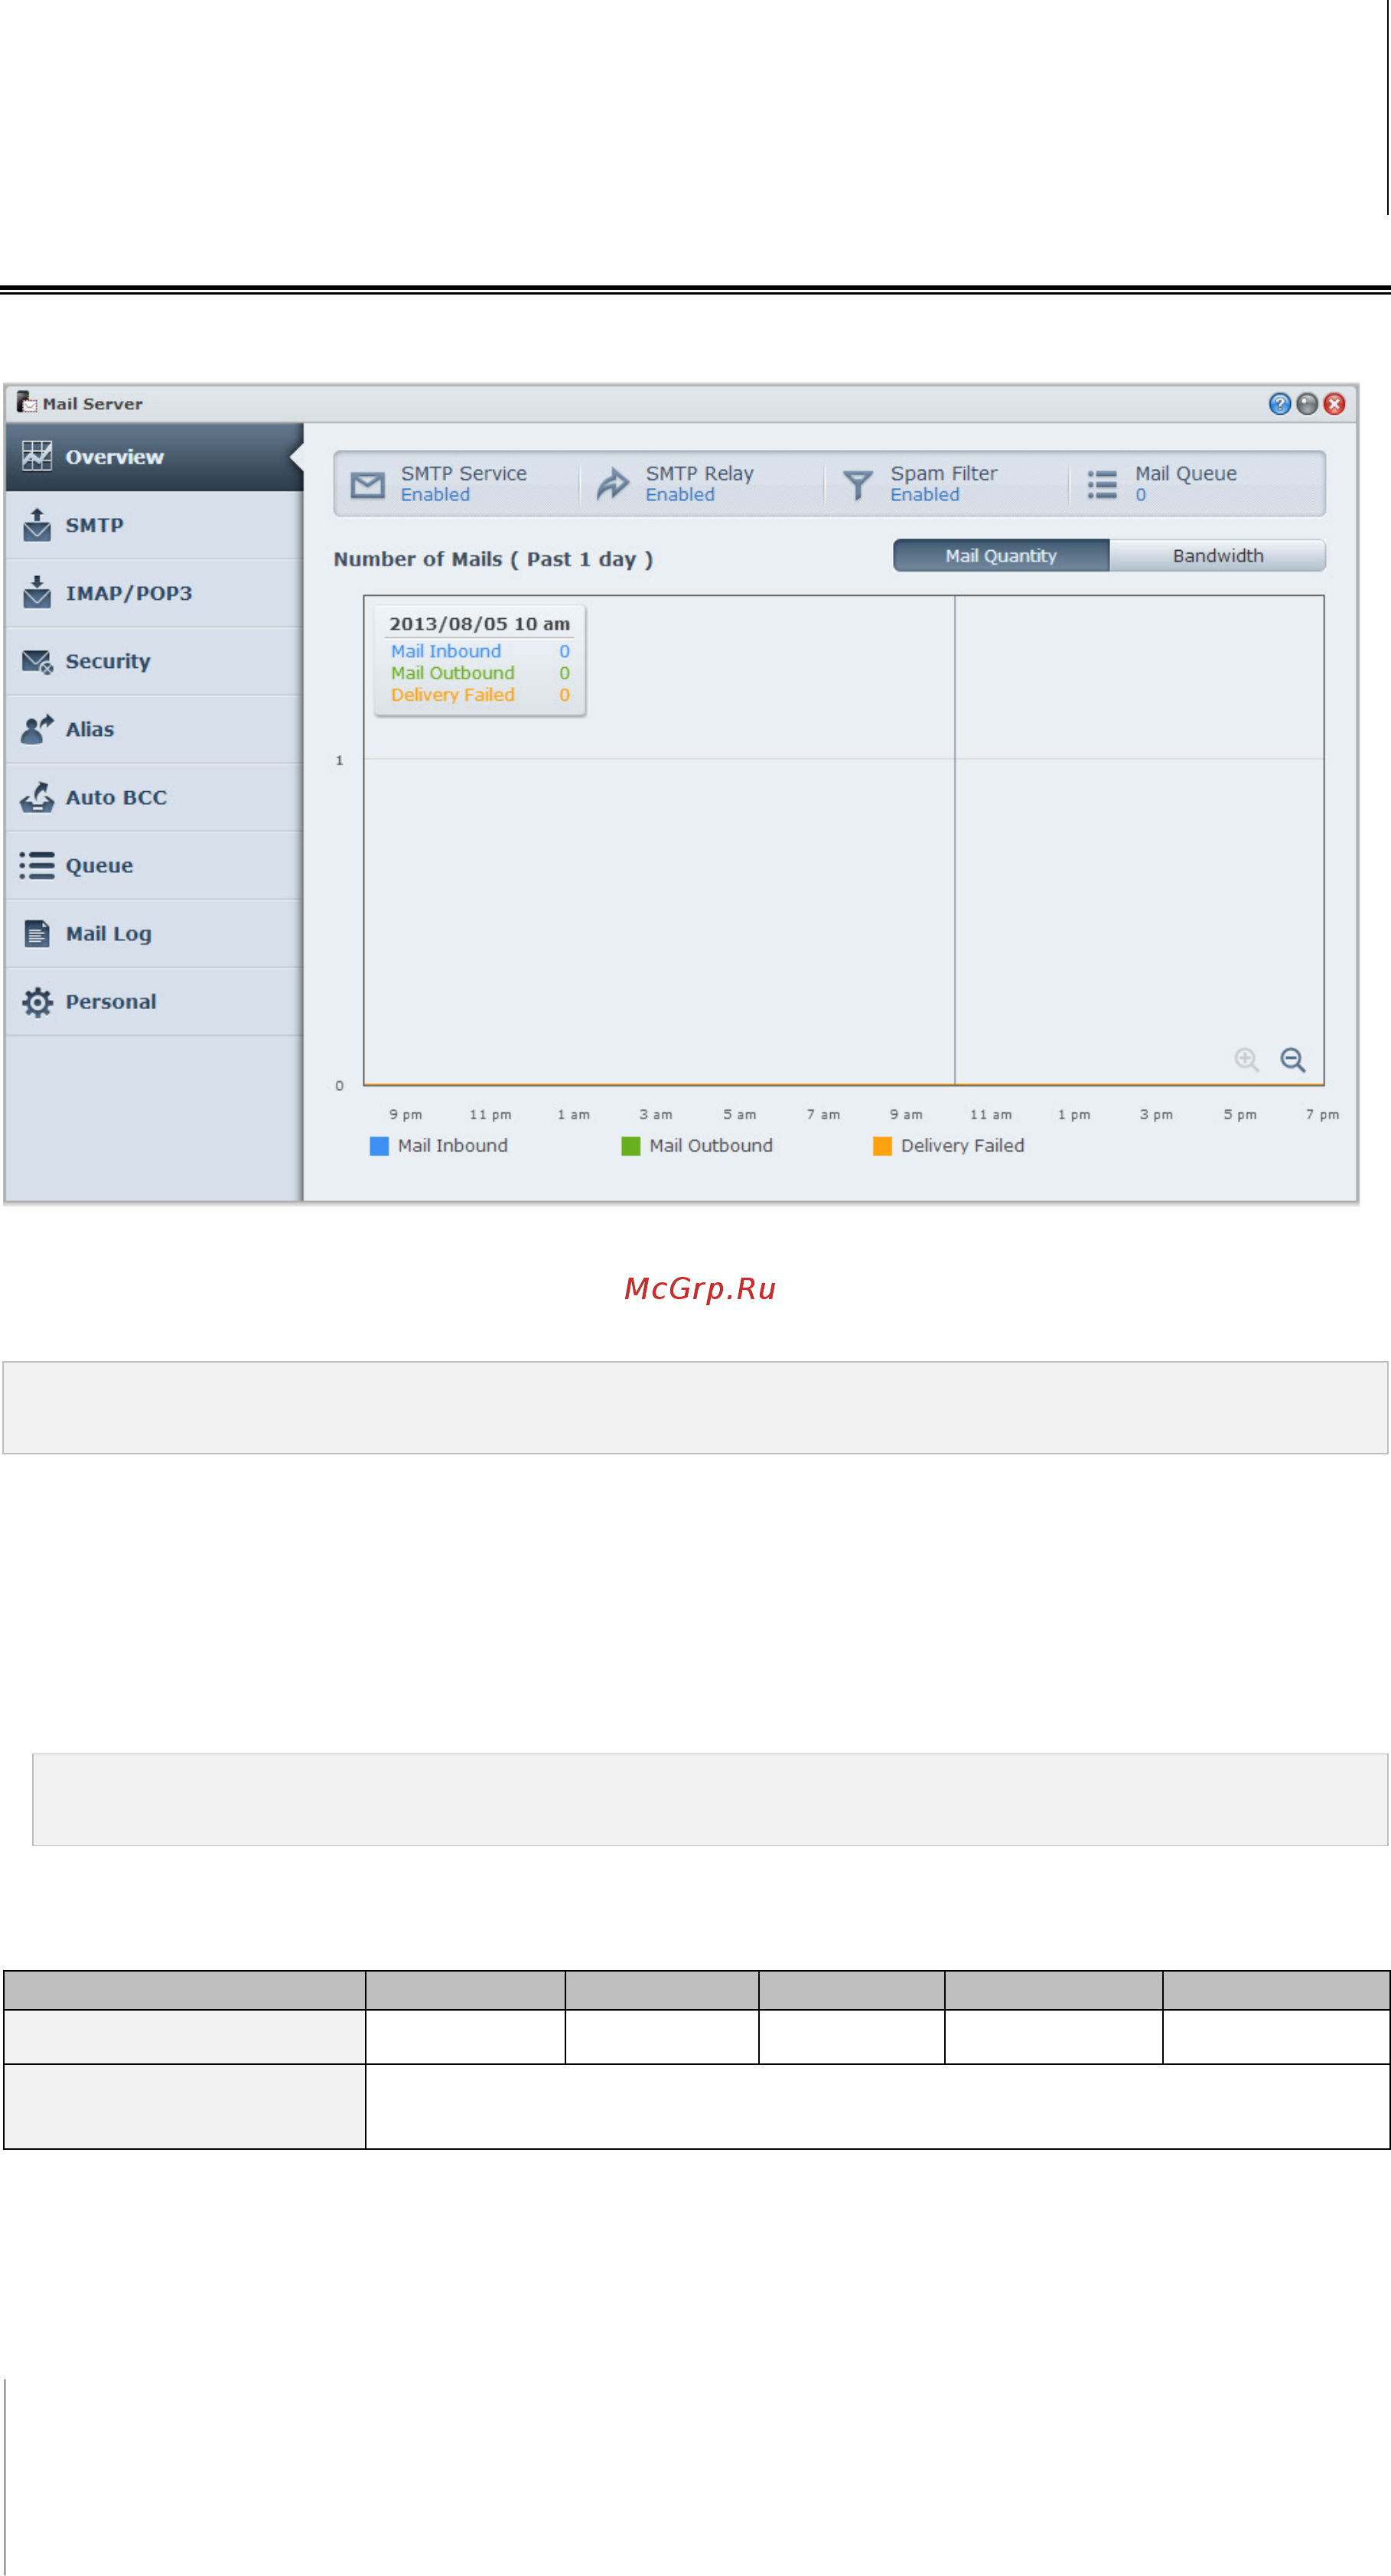Click the SMTP upload tray icon

tap(37, 524)
